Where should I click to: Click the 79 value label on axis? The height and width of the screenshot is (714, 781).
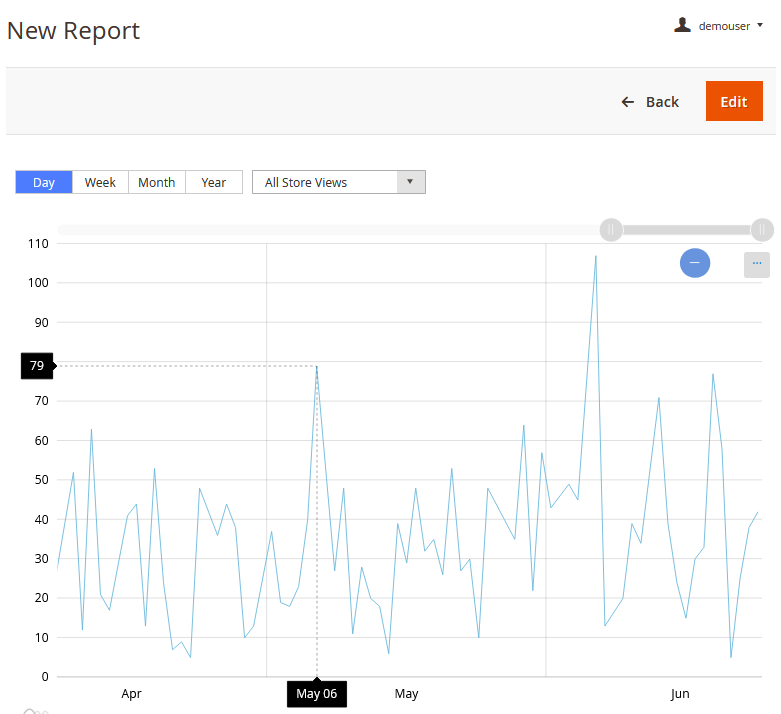(37, 366)
